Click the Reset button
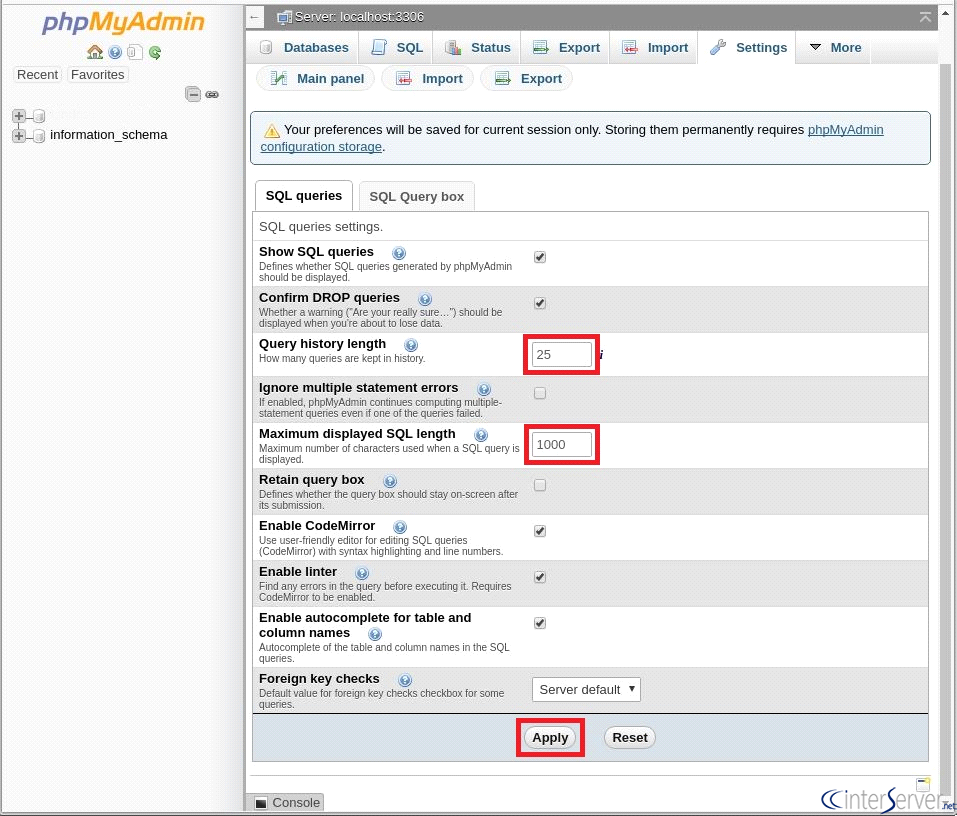957x816 pixels. click(x=629, y=738)
